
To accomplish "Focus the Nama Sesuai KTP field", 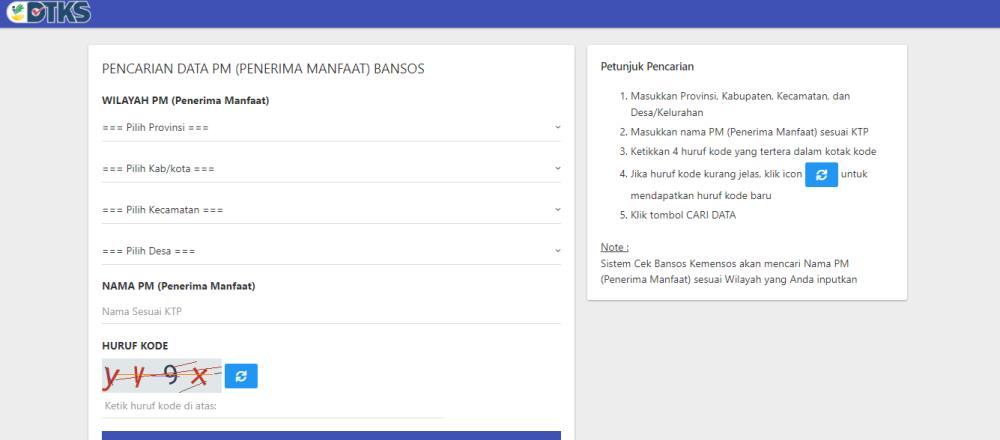I will click(x=331, y=312).
